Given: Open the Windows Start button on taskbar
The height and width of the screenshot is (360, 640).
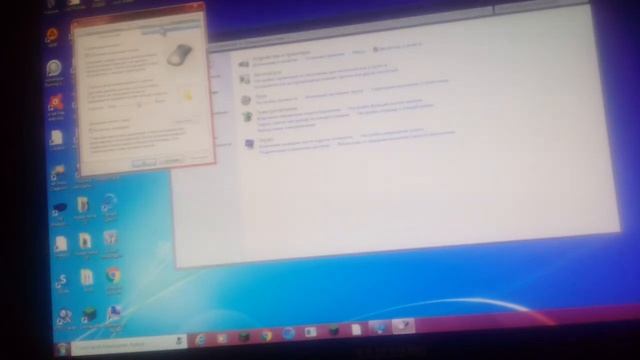Looking at the screenshot, I should click(x=62, y=349).
